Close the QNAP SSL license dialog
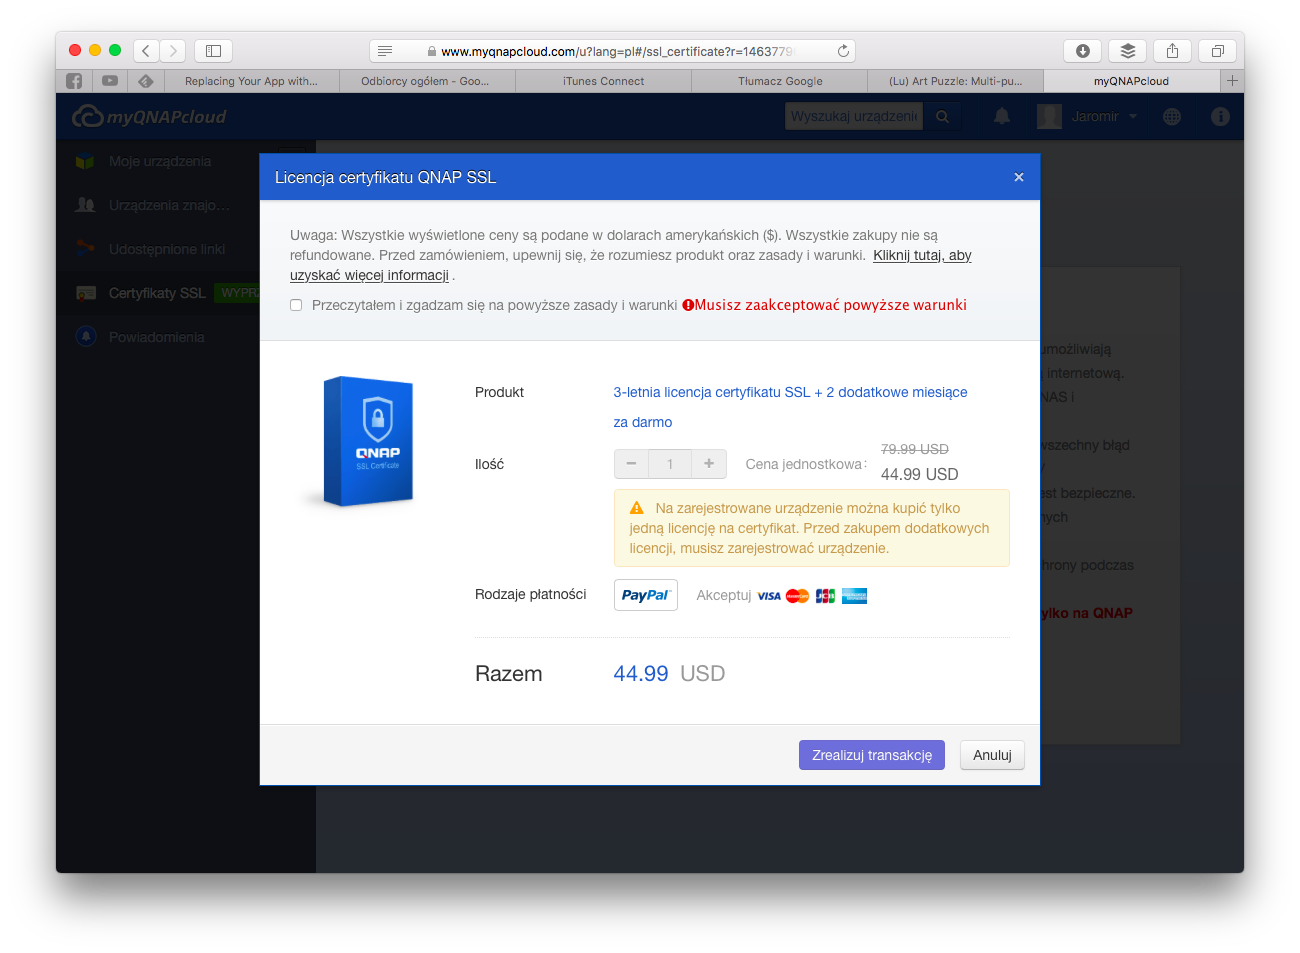Viewport: 1300px width, 953px height. [x=1019, y=177]
